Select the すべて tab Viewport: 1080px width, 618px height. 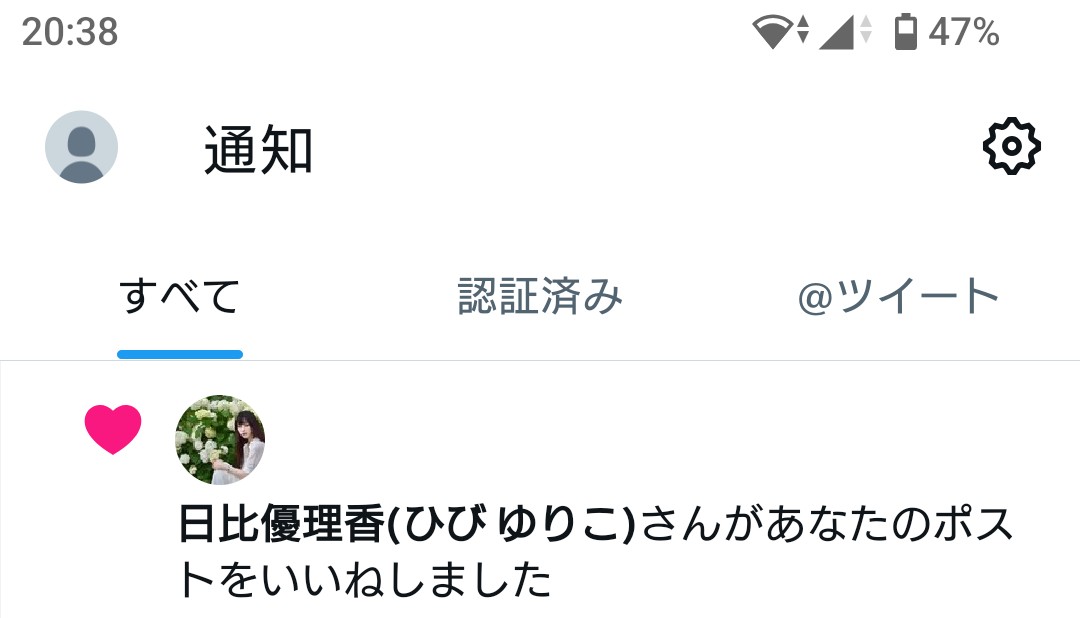[x=180, y=296]
